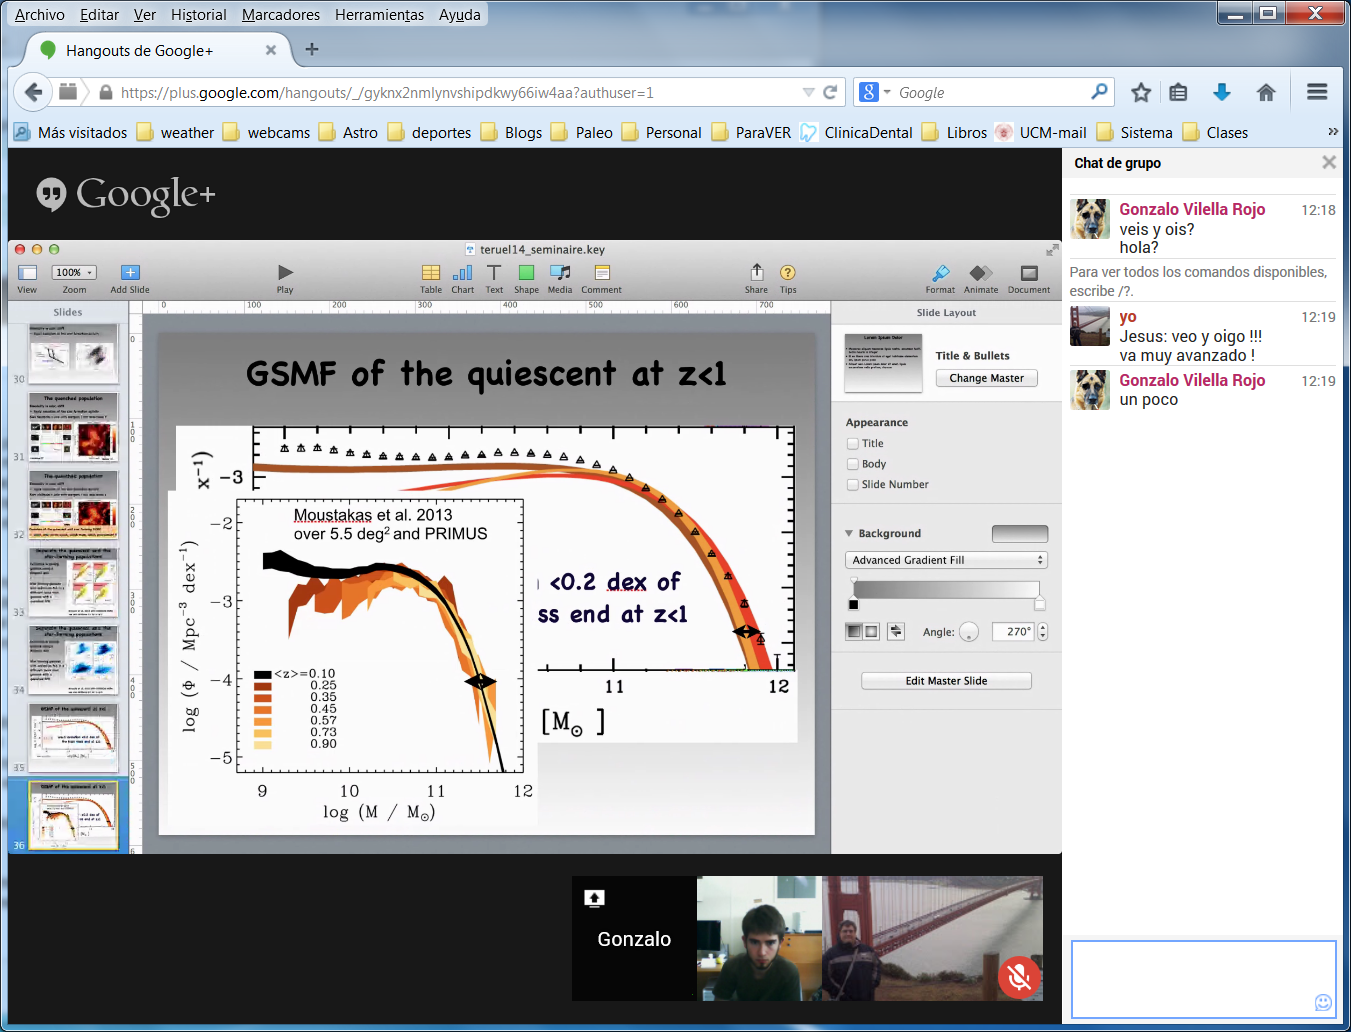Click the emoji smiley in chat box
This screenshot has width=1351, height=1032.
(1323, 1003)
